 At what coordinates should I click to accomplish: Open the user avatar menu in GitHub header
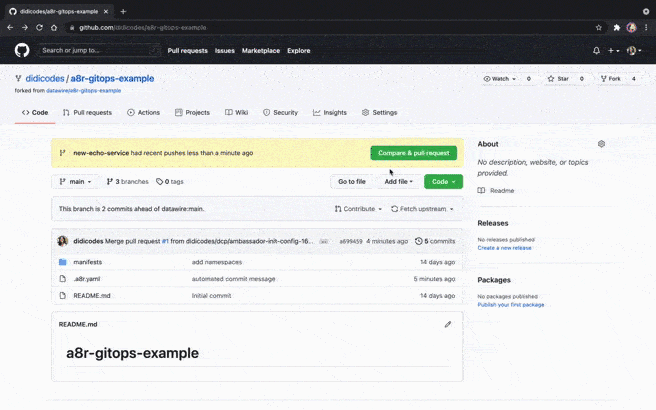pyautogui.click(x=634, y=51)
